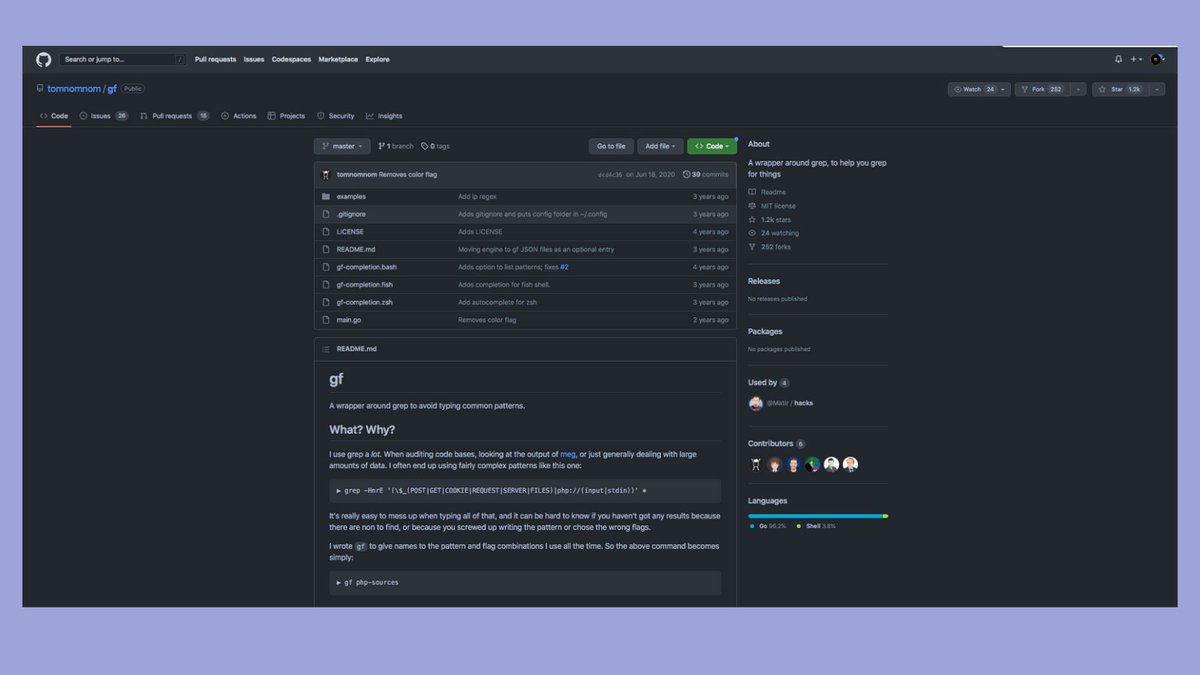Click the Go 96.2% language entry
1200x675 pixels.
767,525
